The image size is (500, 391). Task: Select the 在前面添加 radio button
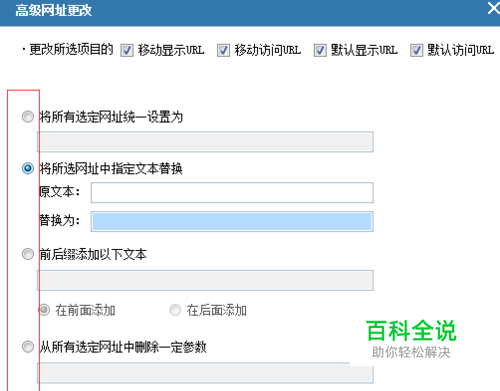pos(44,310)
